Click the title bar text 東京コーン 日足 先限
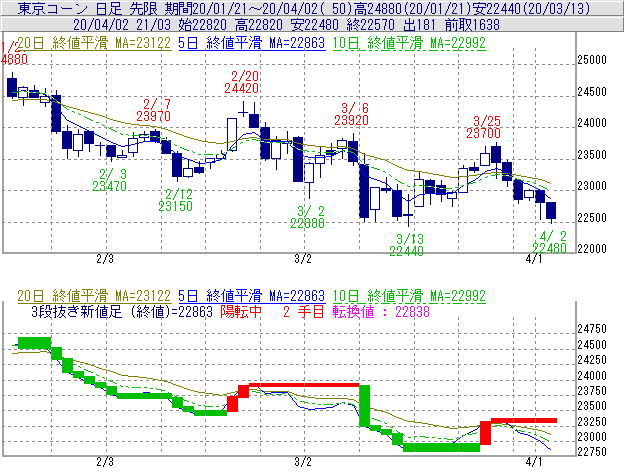The width and height of the screenshot is (624, 474). (88, 8)
